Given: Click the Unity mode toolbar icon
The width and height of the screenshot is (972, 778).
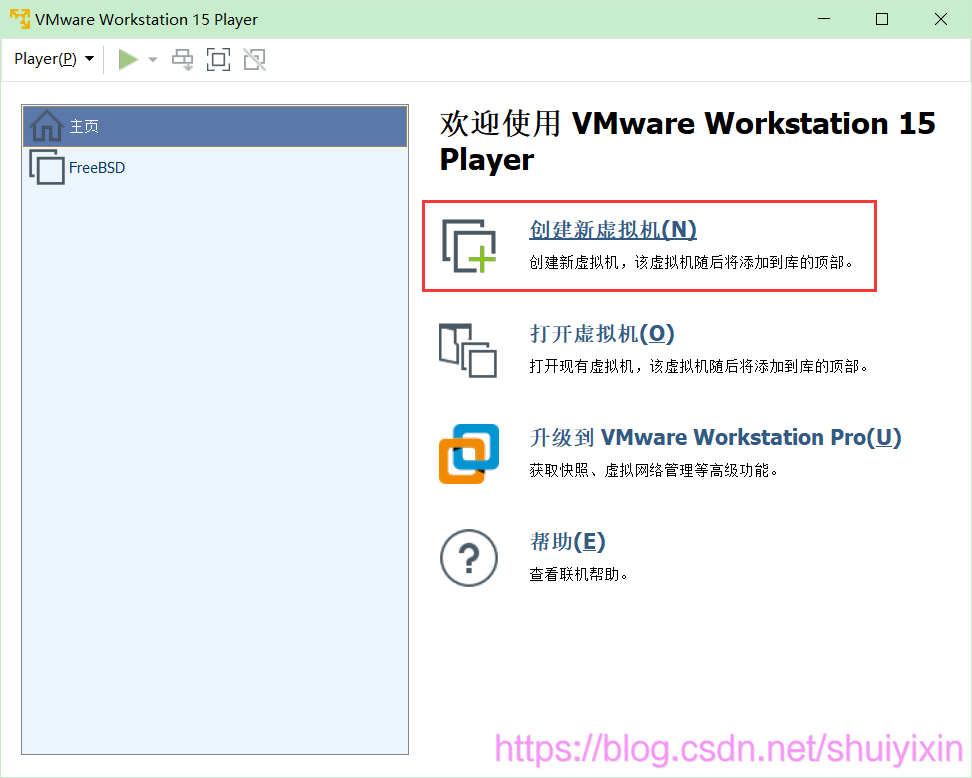Looking at the screenshot, I should 255,60.
